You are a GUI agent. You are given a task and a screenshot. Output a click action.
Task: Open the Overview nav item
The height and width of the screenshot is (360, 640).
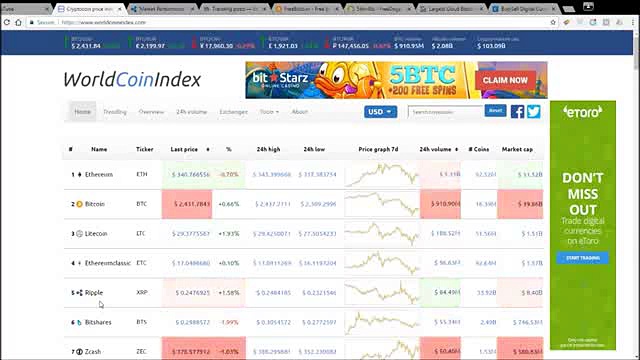tap(151, 111)
